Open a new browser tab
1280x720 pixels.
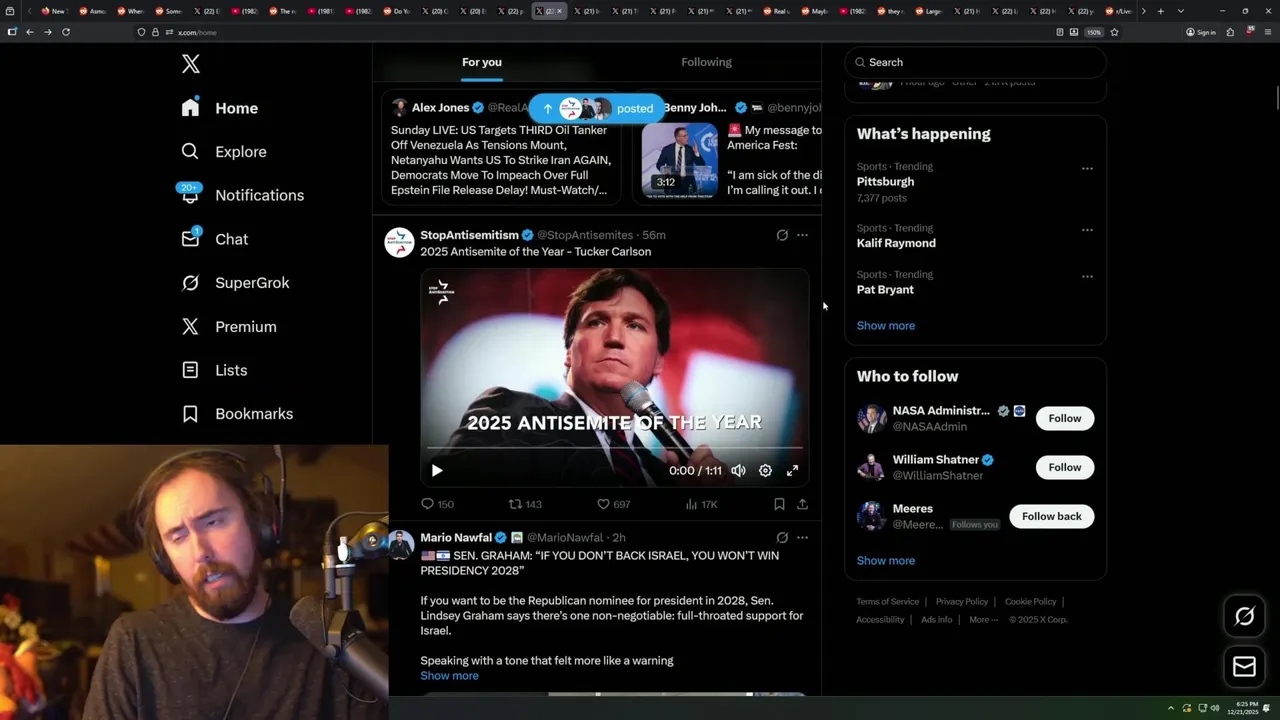point(1160,11)
